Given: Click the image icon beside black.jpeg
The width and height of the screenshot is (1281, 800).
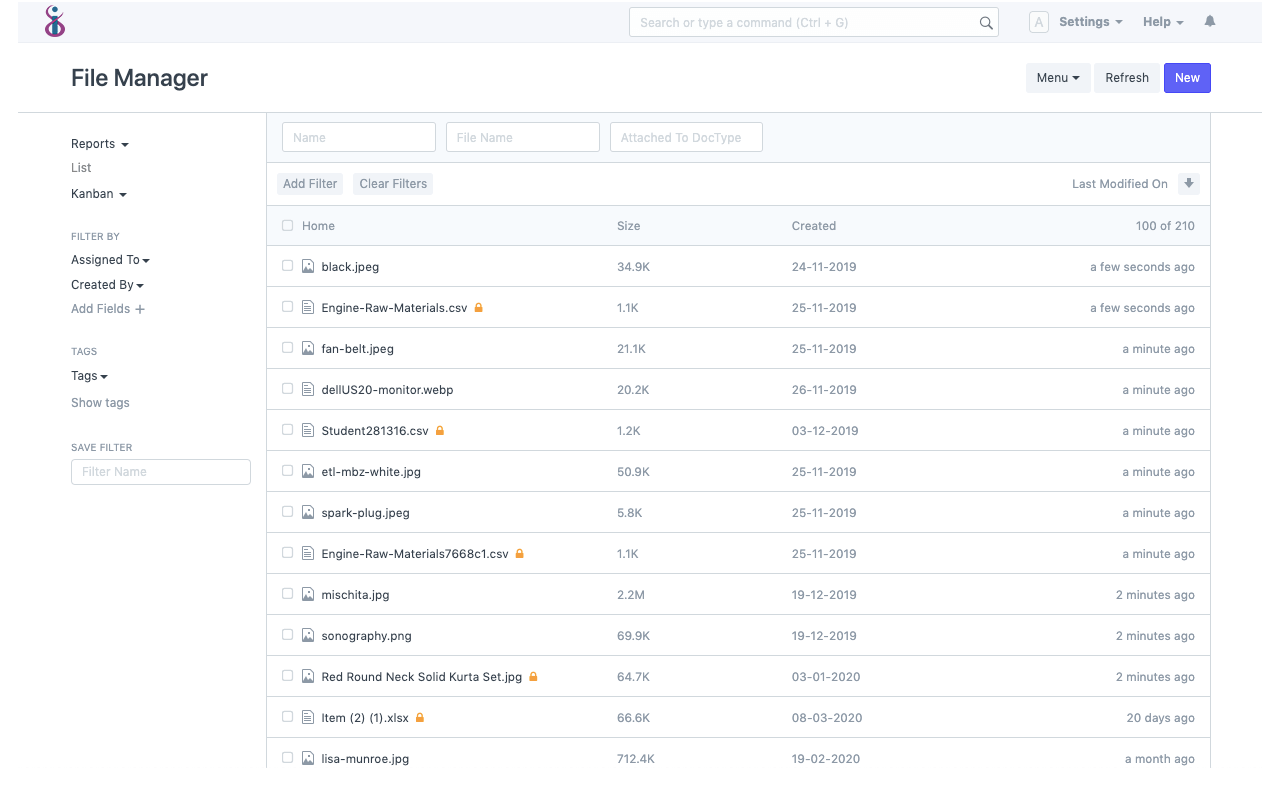Looking at the screenshot, I should tap(307, 266).
